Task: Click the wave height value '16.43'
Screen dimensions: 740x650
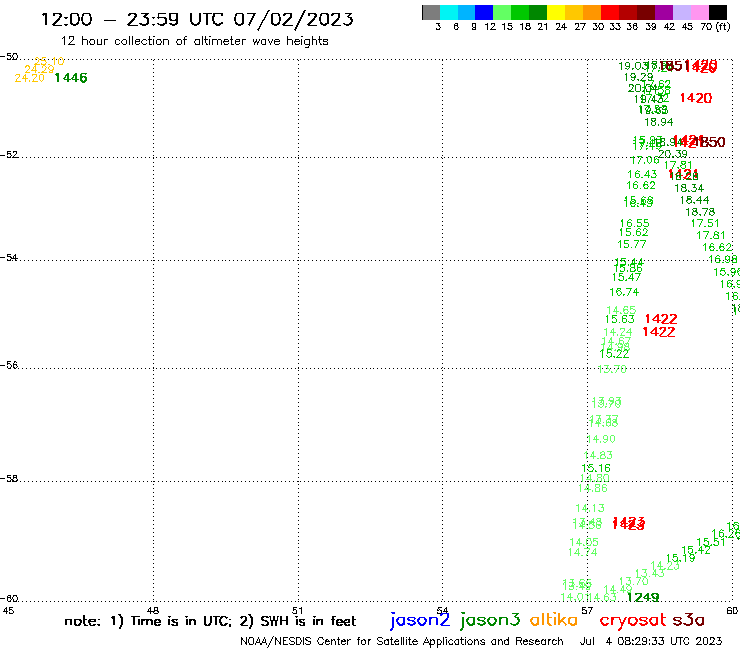Action: (x=642, y=175)
